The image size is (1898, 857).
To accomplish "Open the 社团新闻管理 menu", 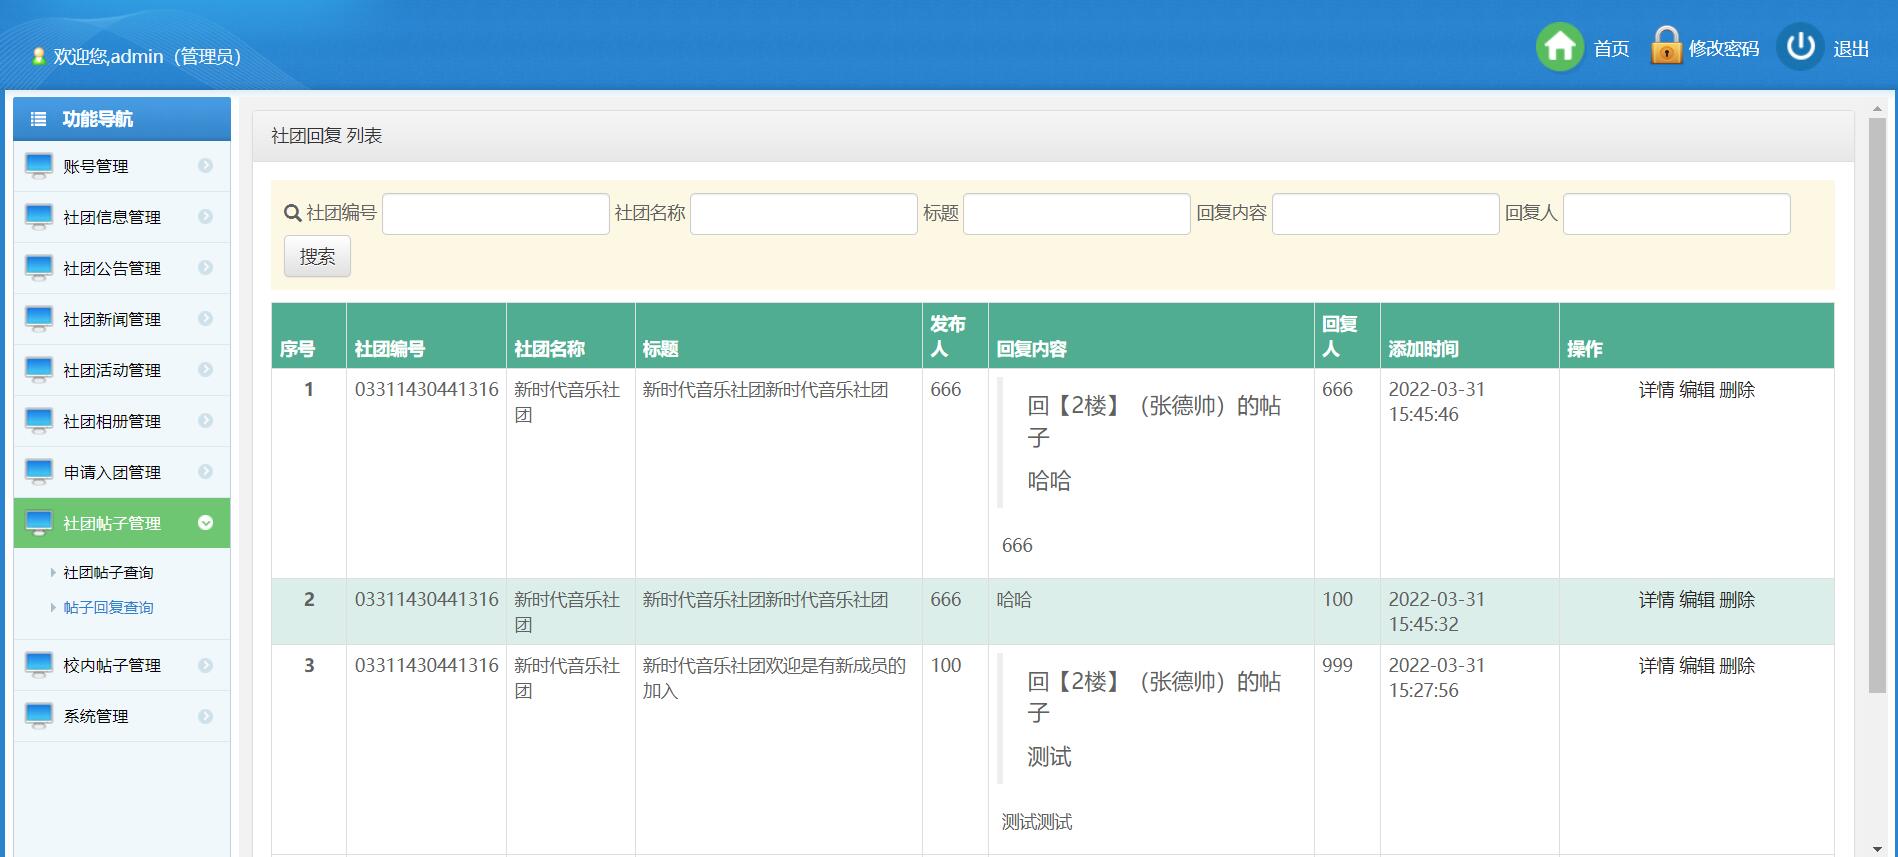I will point(122,319).
